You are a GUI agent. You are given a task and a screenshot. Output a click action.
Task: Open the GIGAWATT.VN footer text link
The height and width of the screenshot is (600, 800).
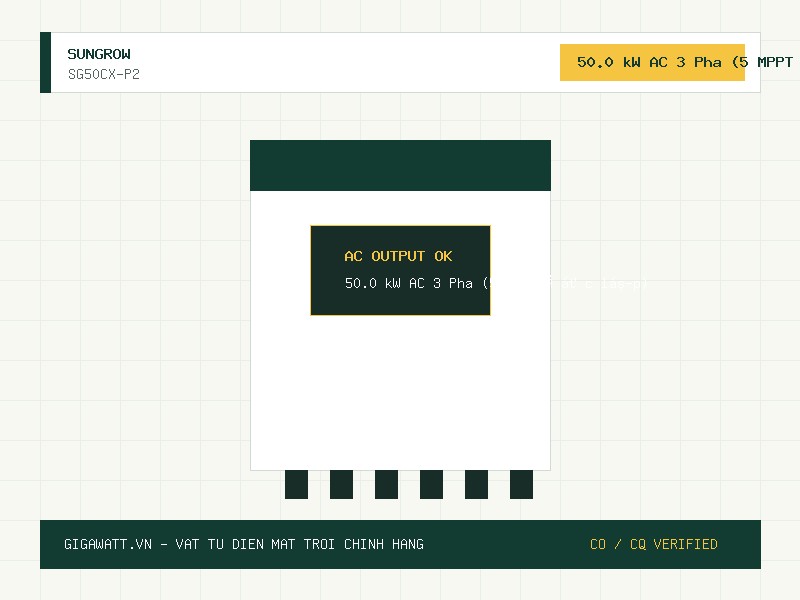108,544
